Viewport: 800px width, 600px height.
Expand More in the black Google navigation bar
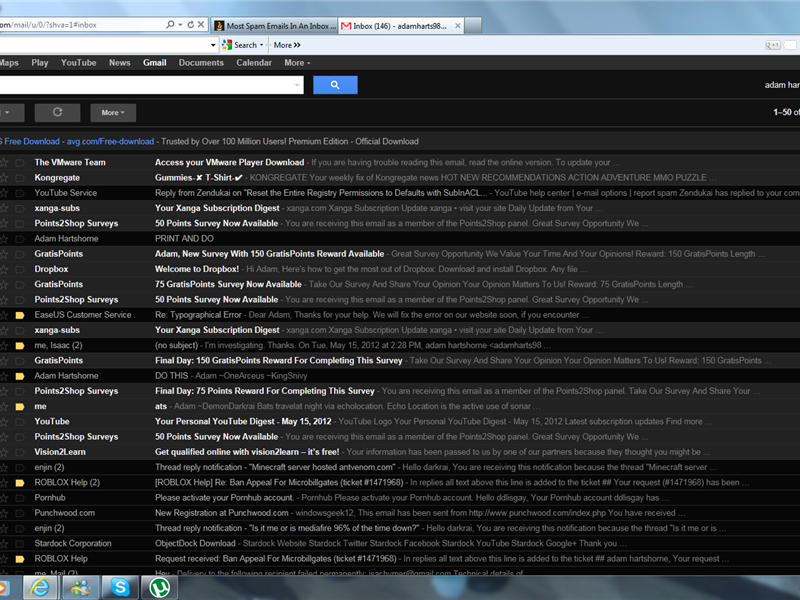coord(296,62)
